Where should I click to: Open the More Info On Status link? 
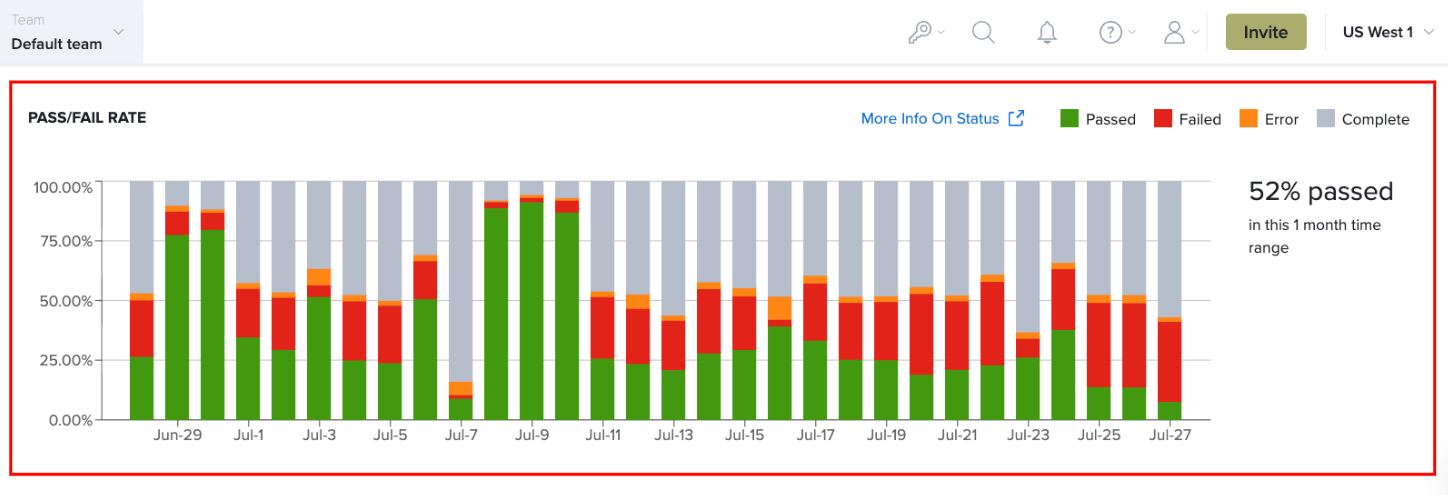[930, 118]
